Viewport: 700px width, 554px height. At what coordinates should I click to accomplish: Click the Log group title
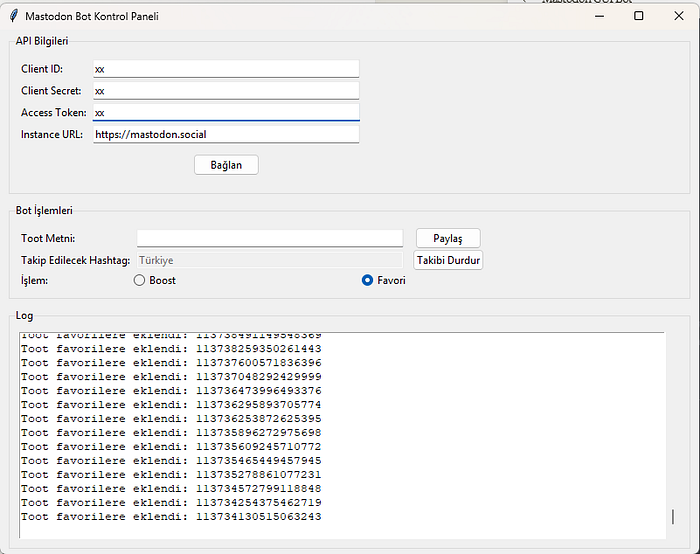[x=24, y=316]
